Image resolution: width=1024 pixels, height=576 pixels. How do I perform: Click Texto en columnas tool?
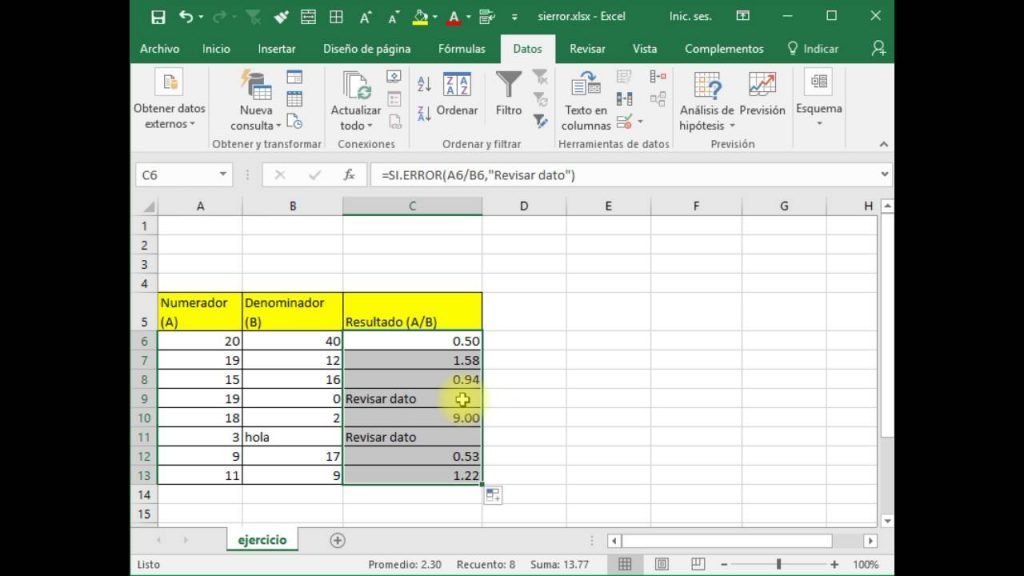(586, 100)
